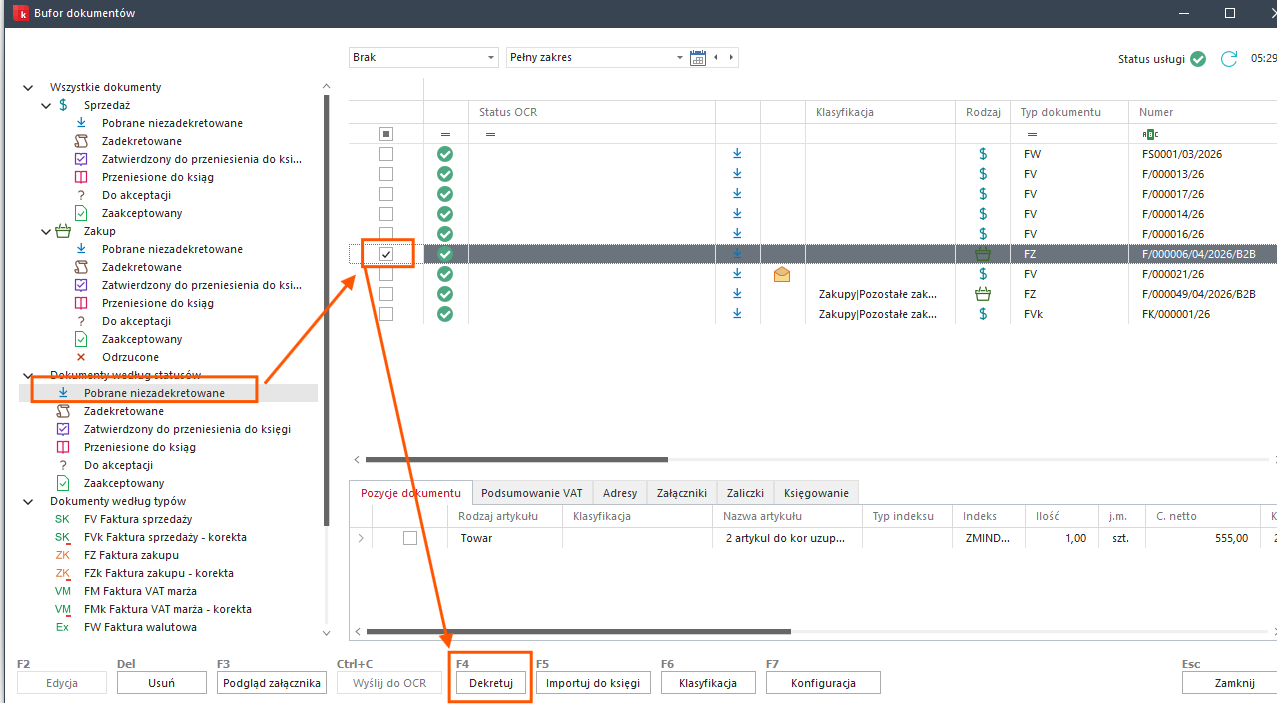Check the Towar item row checkbox
This screenshot has height=704, width=1277.
point(410,538)
